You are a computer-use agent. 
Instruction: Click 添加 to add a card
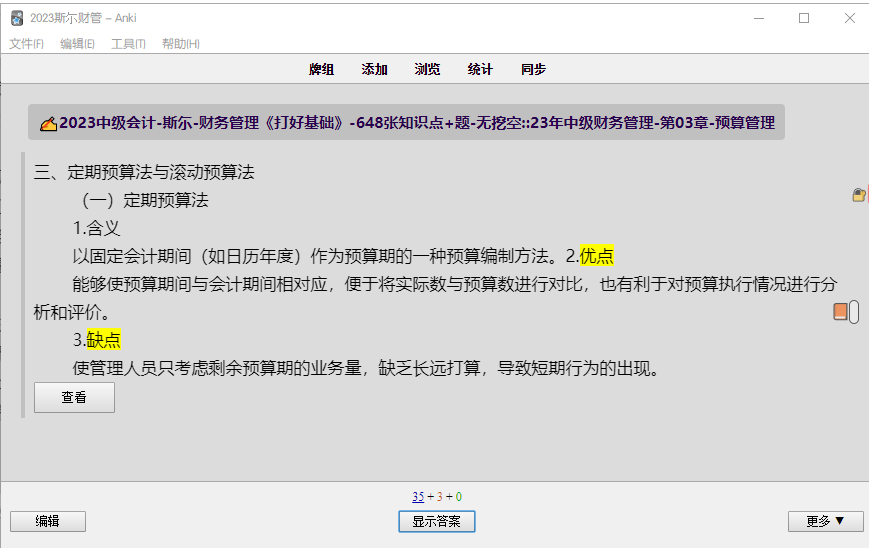click(x=374, y=69)
